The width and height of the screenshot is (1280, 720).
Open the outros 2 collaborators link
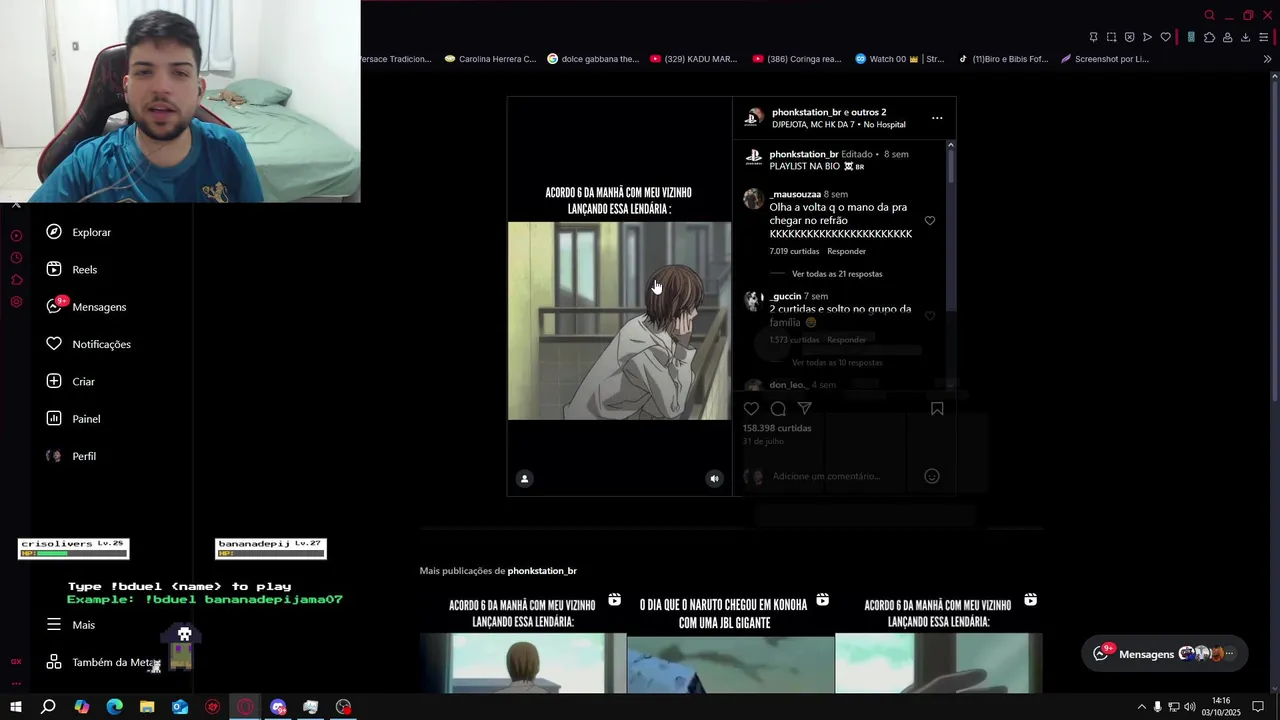(x=869, y=112)
